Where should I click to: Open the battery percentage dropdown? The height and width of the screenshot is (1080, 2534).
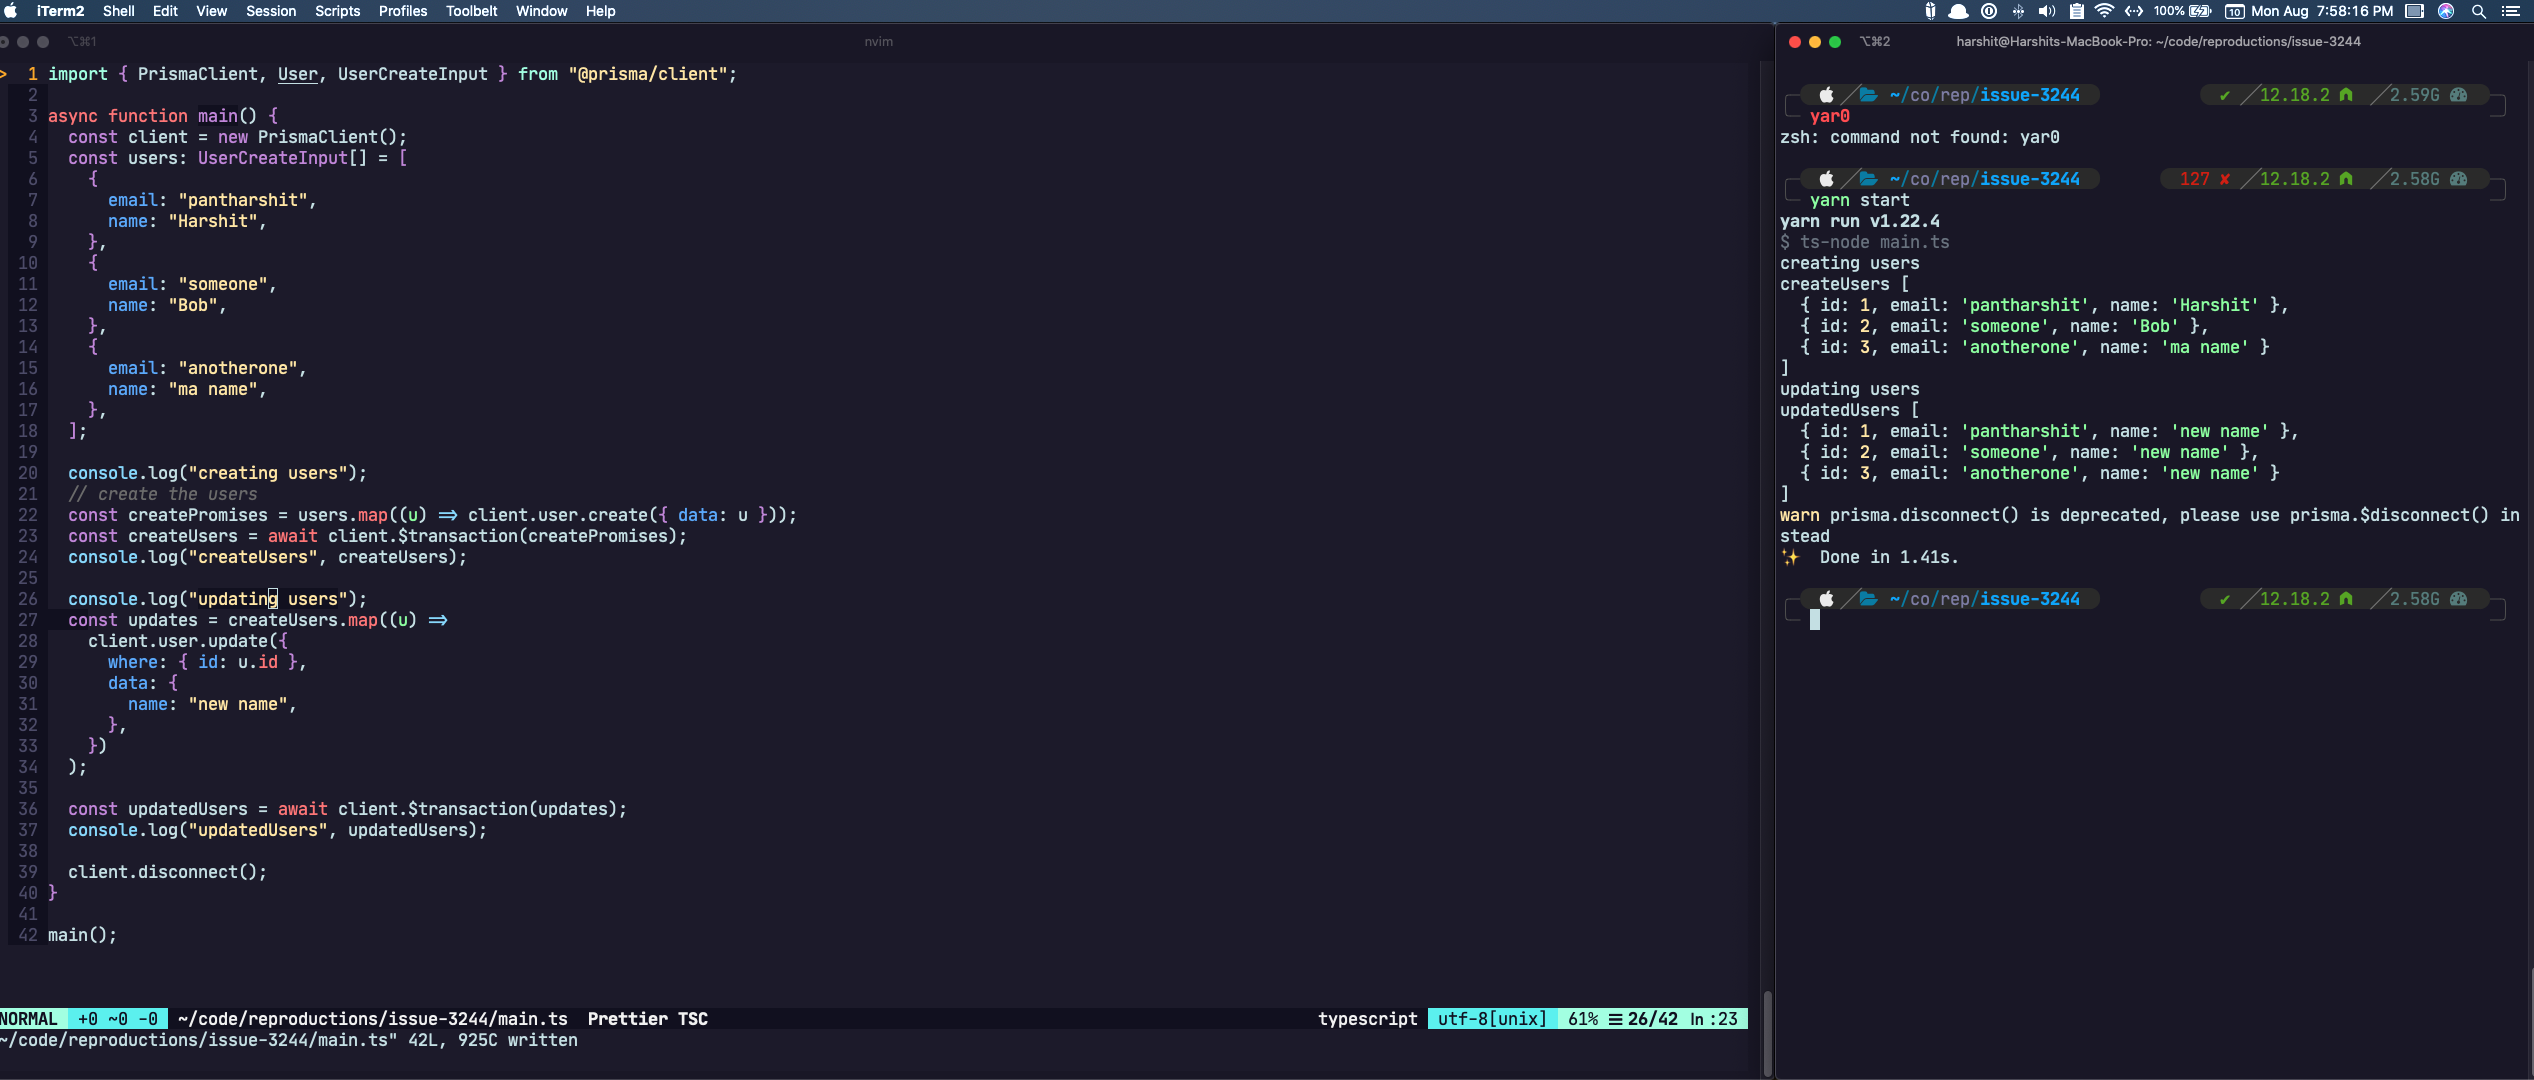pos(2172,11)
